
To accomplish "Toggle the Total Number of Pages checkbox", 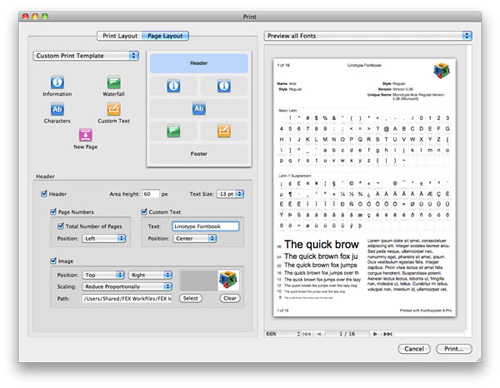I will [61, 226].
